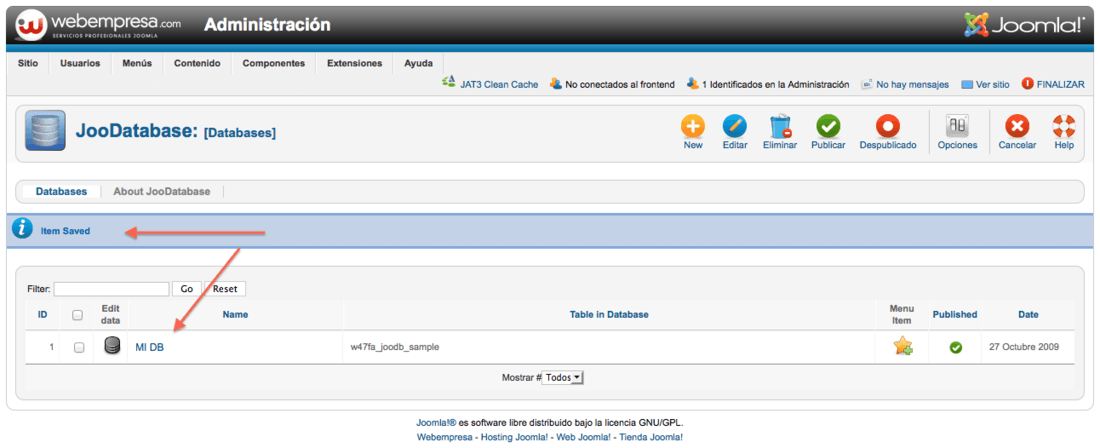This screenshot has width=1100, height=448.
Task: Click the FINALIZAR logout icon
Action: [1027, 83]
